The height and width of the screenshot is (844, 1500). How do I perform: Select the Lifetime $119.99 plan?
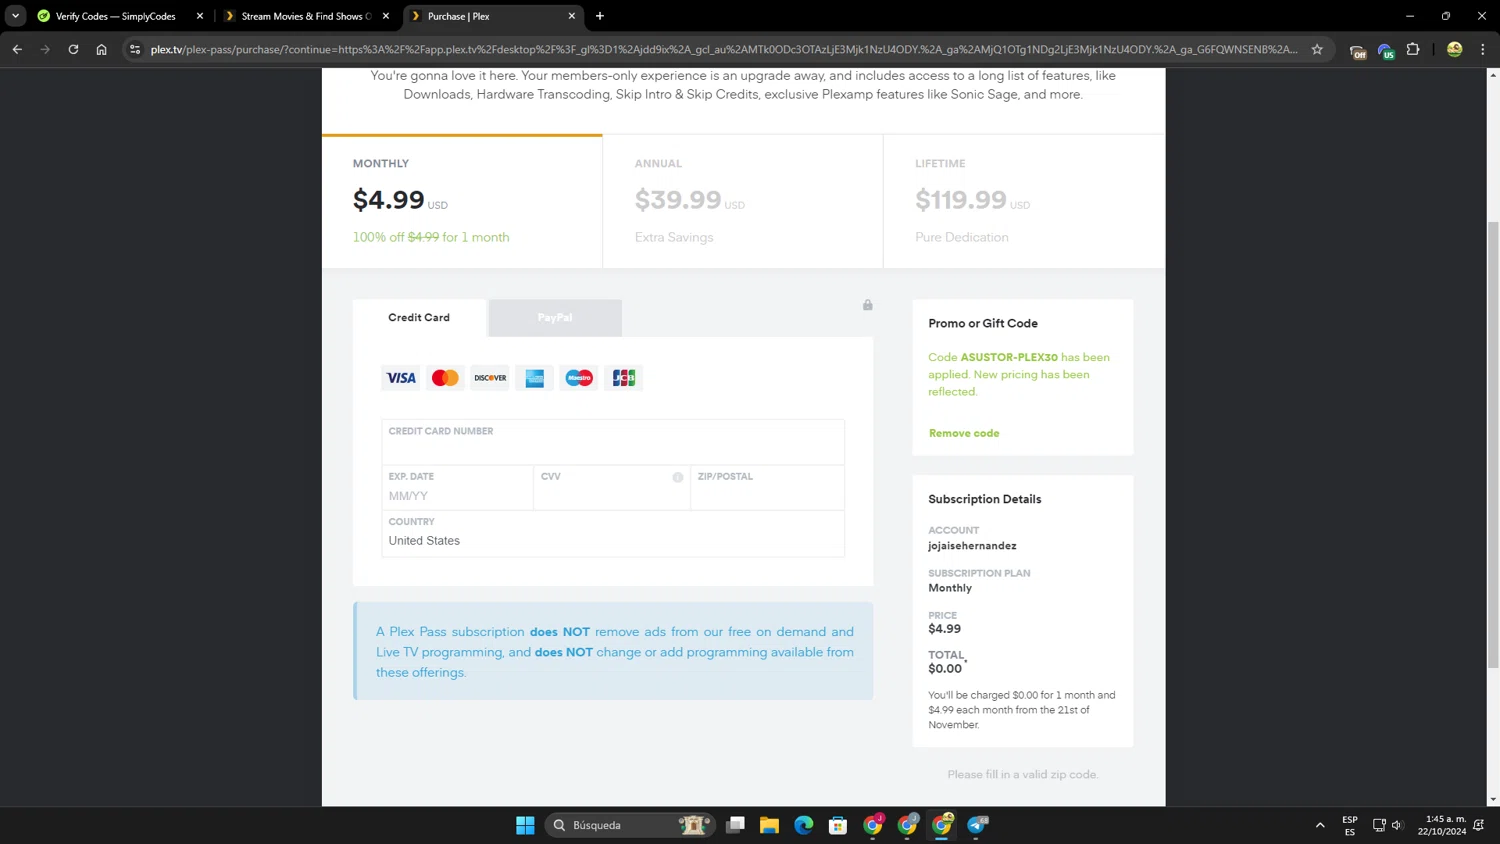[1024, 201]
